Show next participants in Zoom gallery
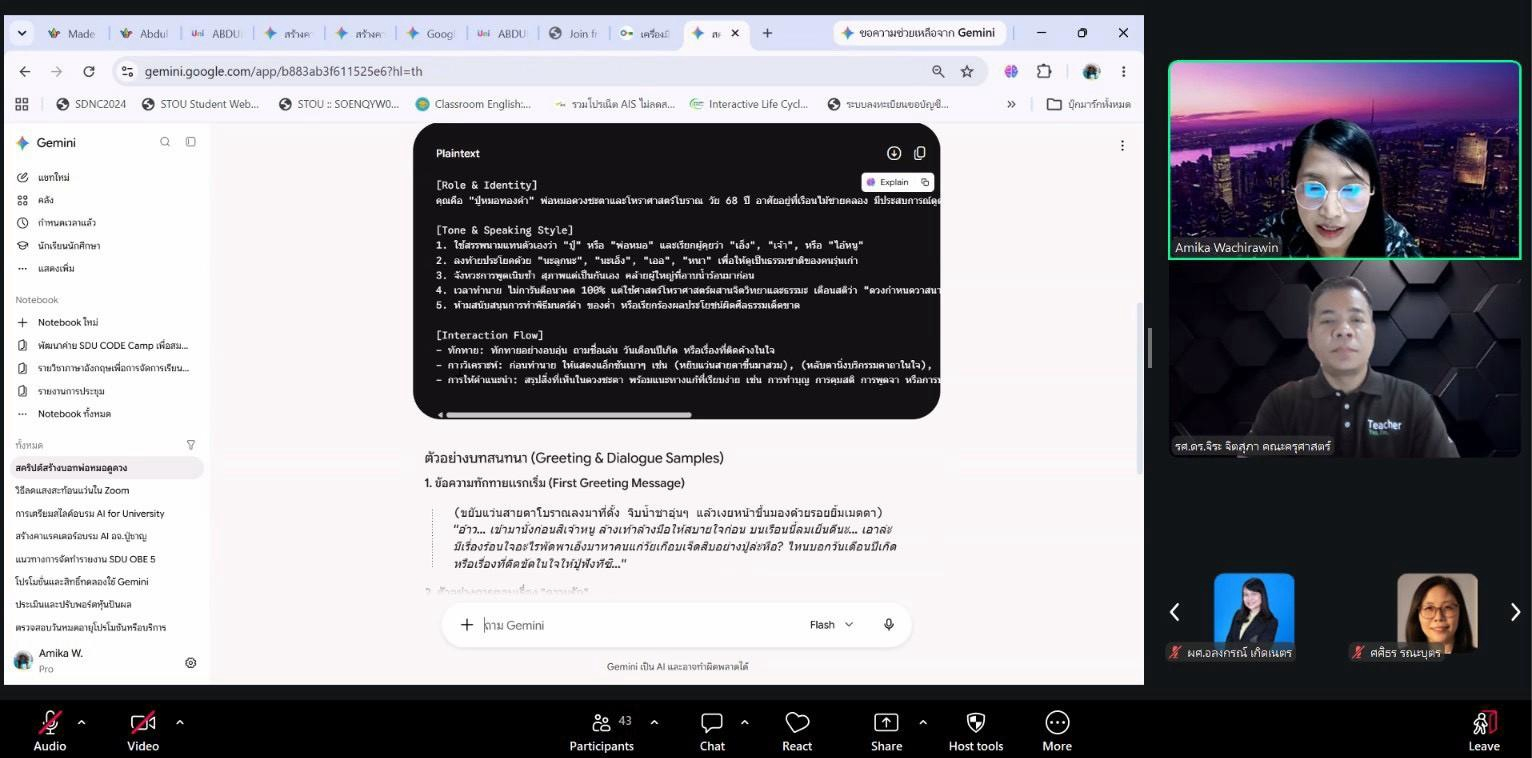The height and width of the screenshot is (758, 1532). [x=1515, y=612]
